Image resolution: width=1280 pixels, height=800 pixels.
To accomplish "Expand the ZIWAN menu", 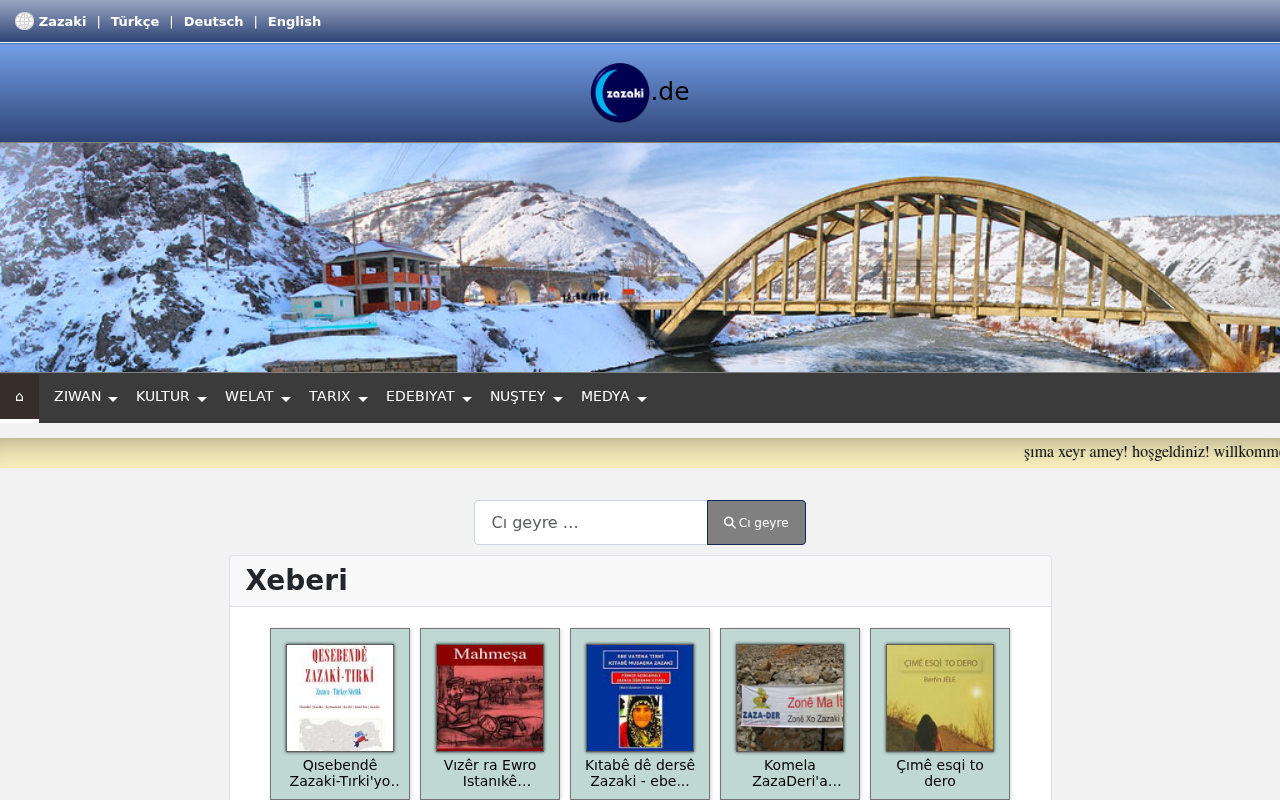I will (x=86, y=397).
